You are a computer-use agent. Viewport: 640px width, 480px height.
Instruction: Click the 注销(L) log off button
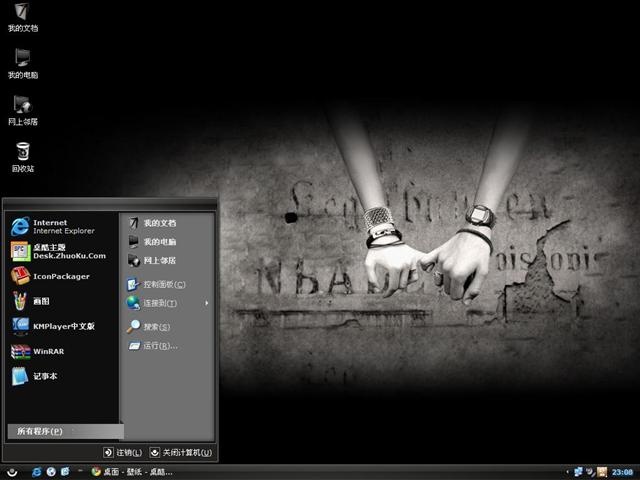123,452
